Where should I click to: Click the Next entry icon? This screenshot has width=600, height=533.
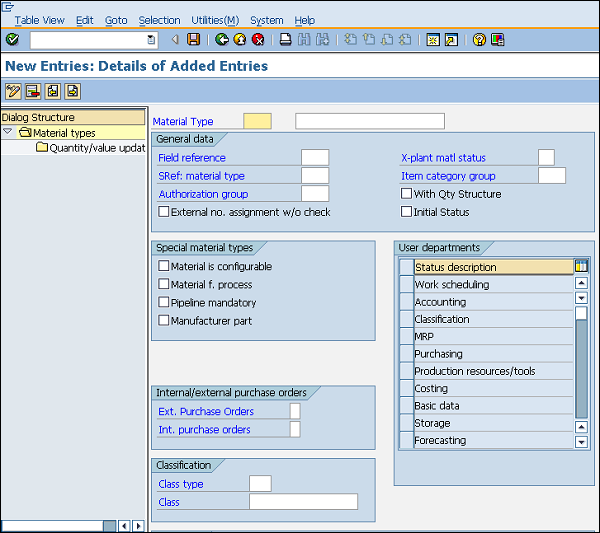point(73,91)
